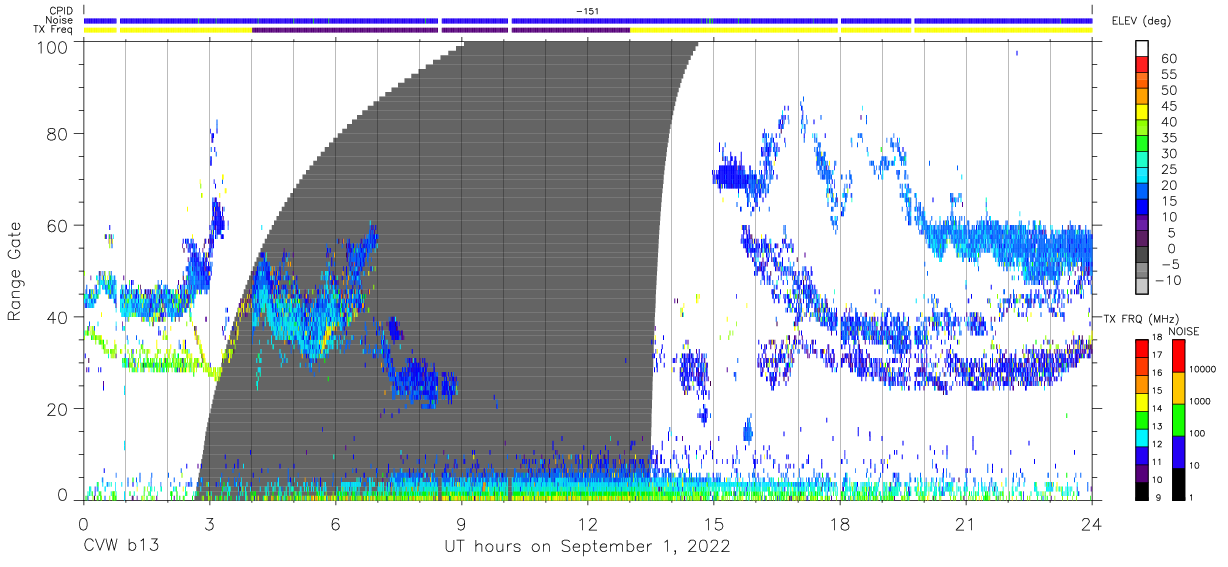Click the "3" UT hour tick label
1228x567 pixels.
click(209, 523)
